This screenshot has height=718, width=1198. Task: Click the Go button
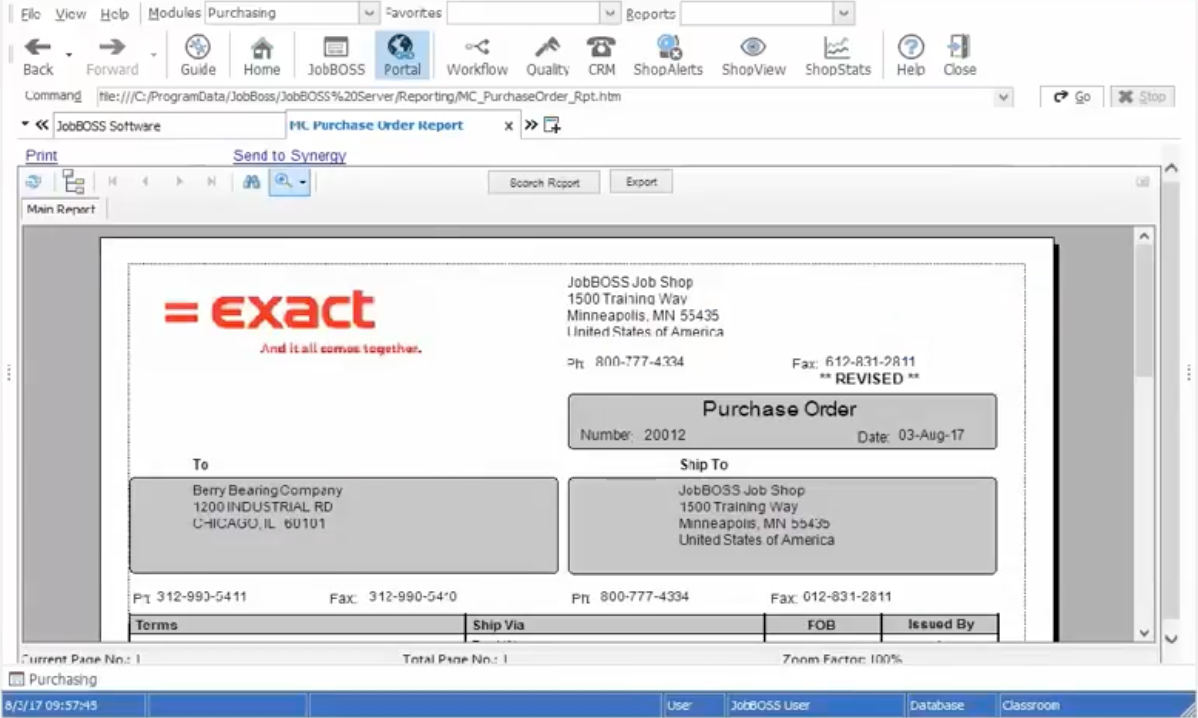point(1072,97)
